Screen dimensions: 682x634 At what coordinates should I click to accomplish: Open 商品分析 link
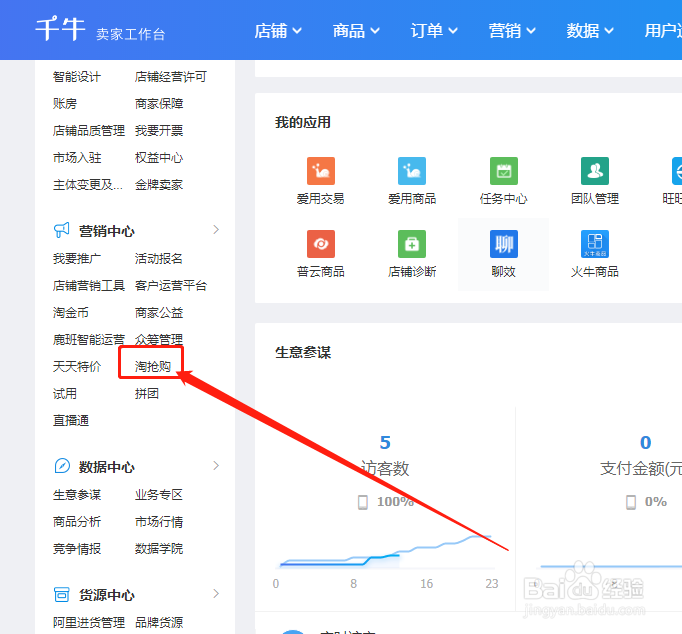[x=77, y=522]
